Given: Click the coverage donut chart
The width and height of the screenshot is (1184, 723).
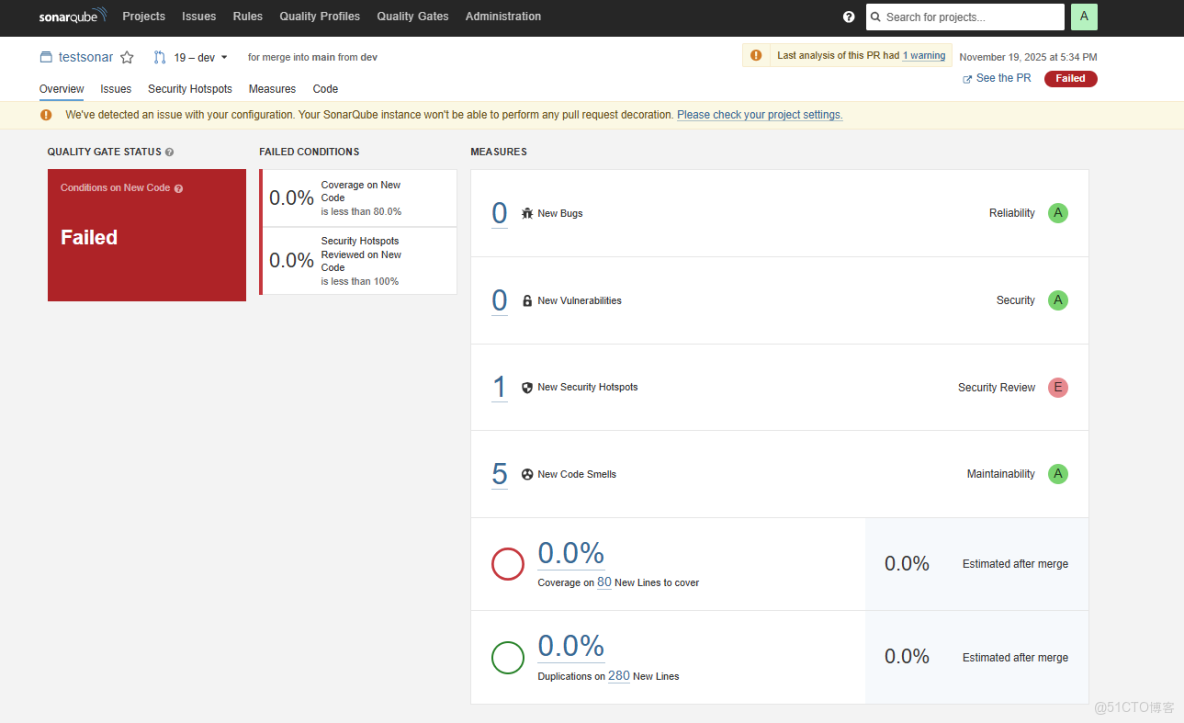Looking at the screenshot, I should coord(507,563).
